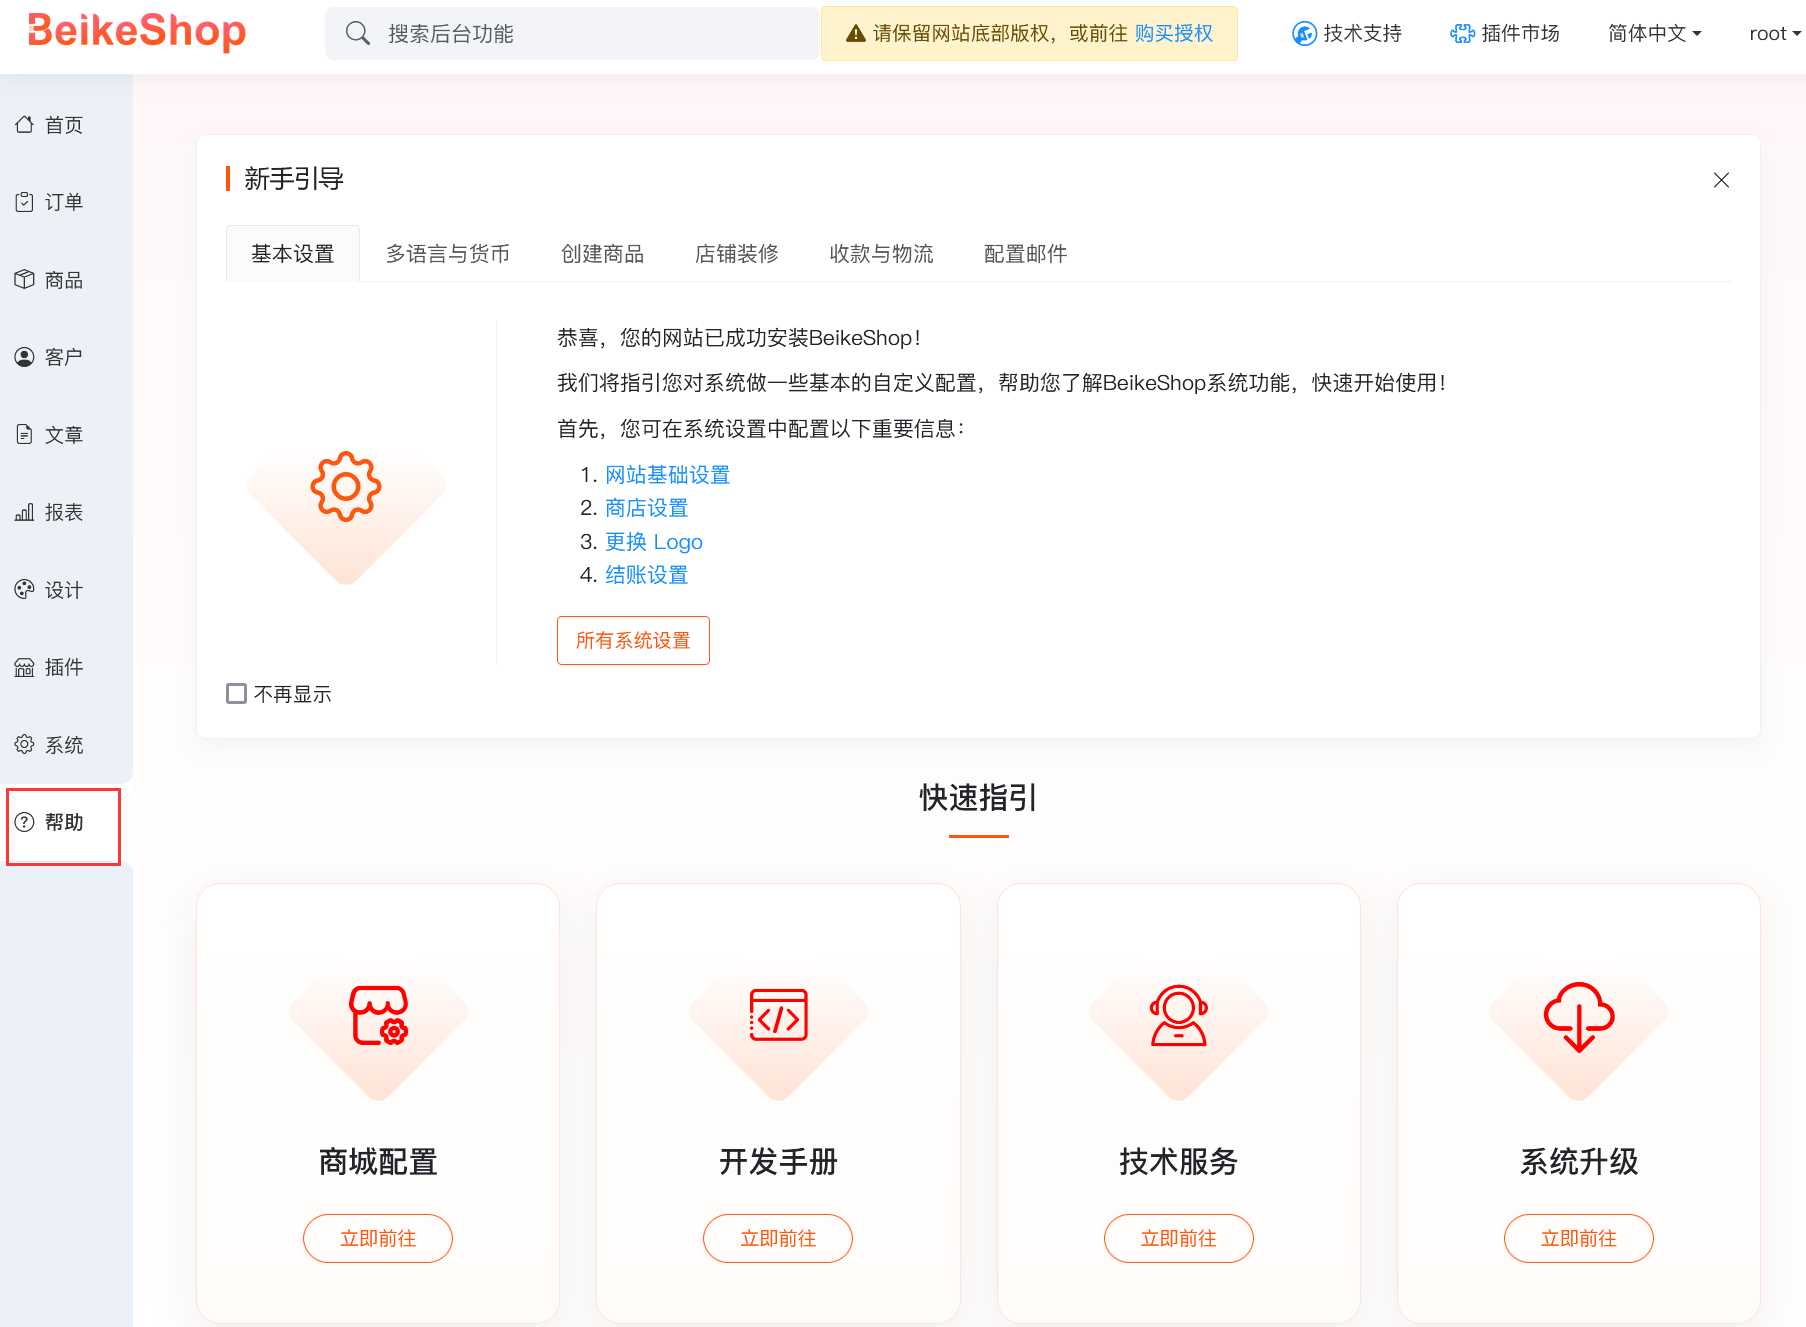Open the 首页 menu item
The height and width of the screenshot is (1327, 1806).
click(64, 125)
